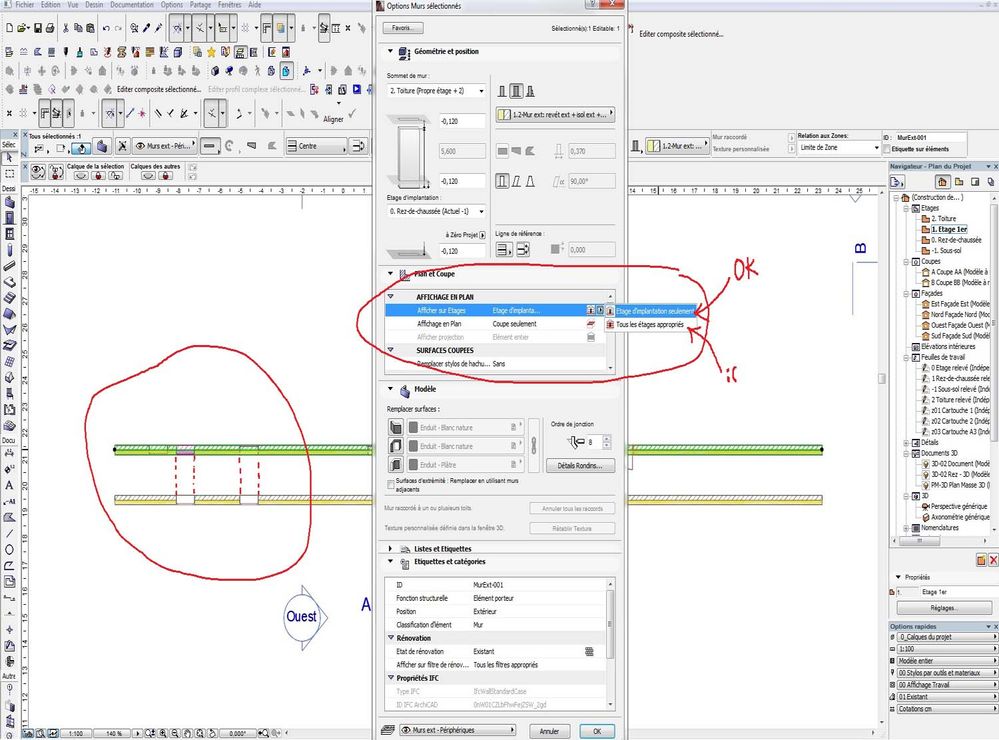Open the 'Centre' reference line dropdown in info box

[316, 147]
